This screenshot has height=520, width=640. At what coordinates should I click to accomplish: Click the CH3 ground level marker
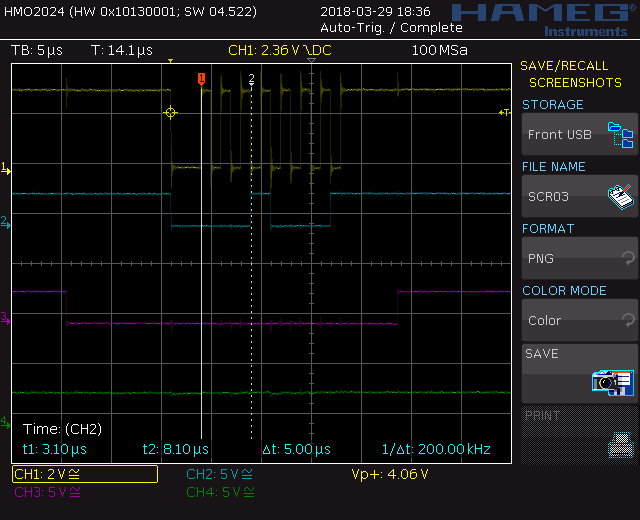coord(5,318)
